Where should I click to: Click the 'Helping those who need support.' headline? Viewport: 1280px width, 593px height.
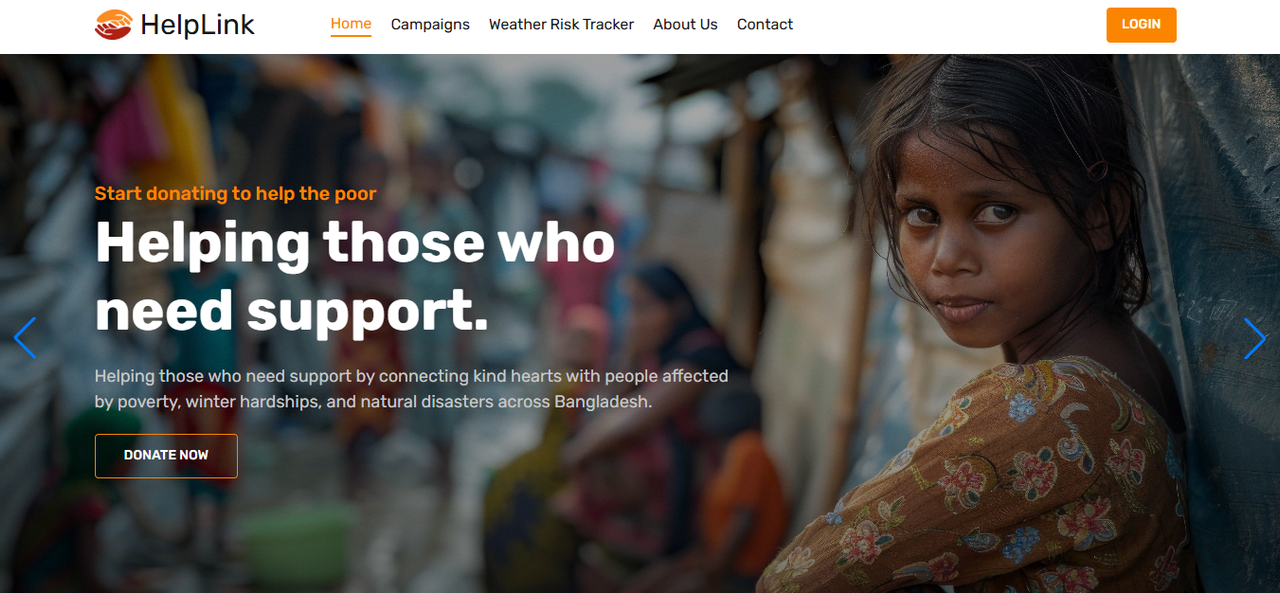point(355,275)
